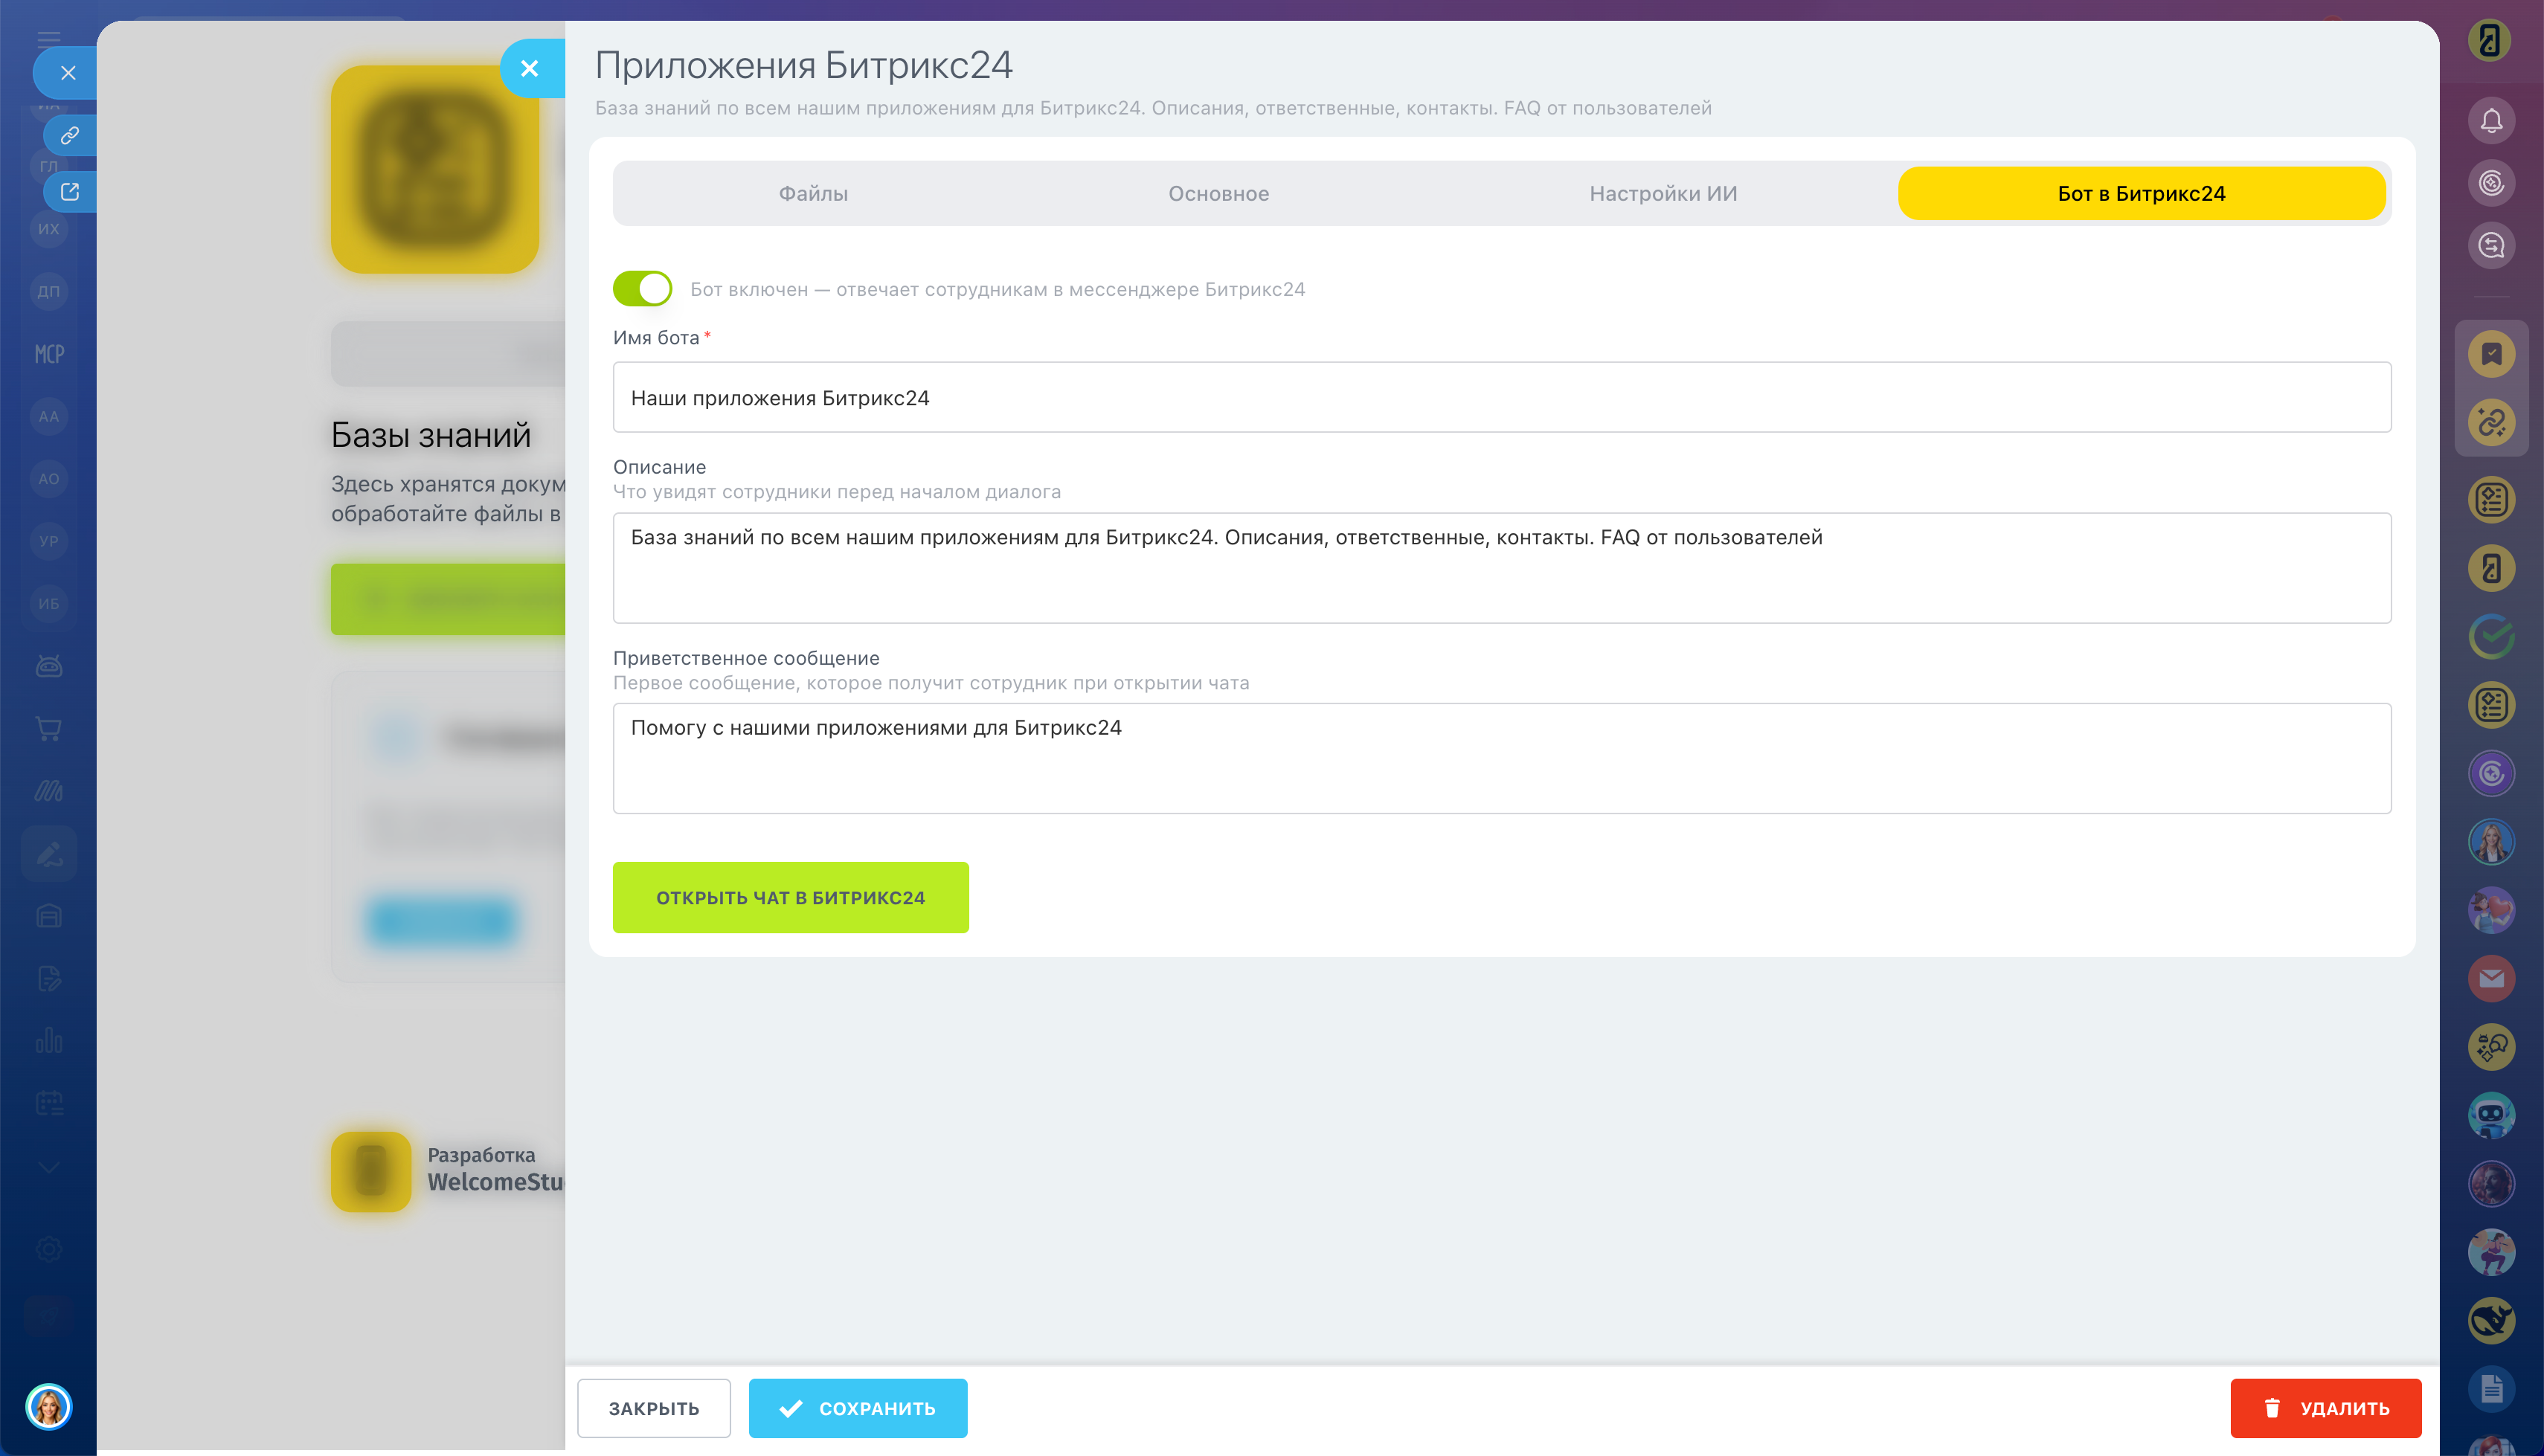Viewport: 2544px width, 1456px height.
Task: Click the robot chatbot icon in right sidebar
Action: [x=2491, y=1115]
